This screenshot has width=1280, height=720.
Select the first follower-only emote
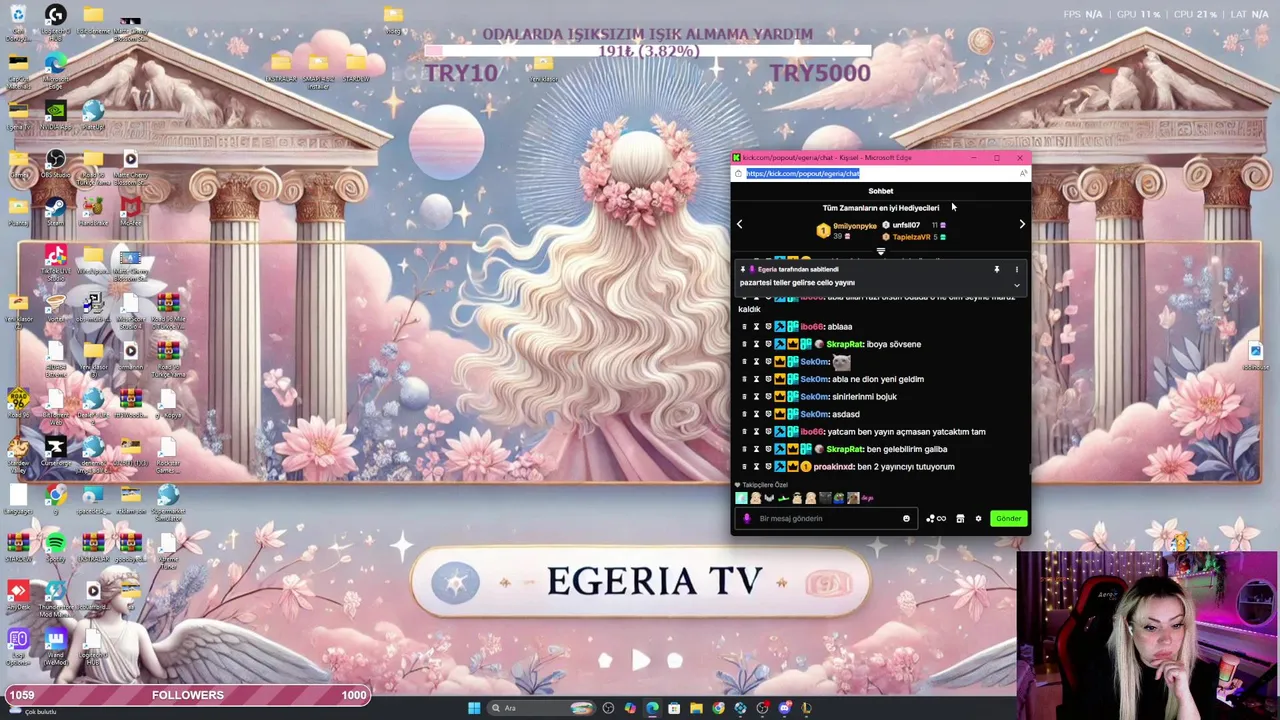click(x=741, y=498)
